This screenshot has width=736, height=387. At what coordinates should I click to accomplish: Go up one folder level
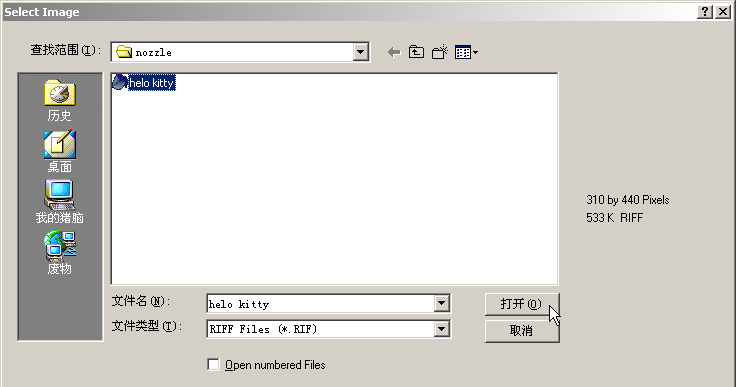click(x=416, y=52)
